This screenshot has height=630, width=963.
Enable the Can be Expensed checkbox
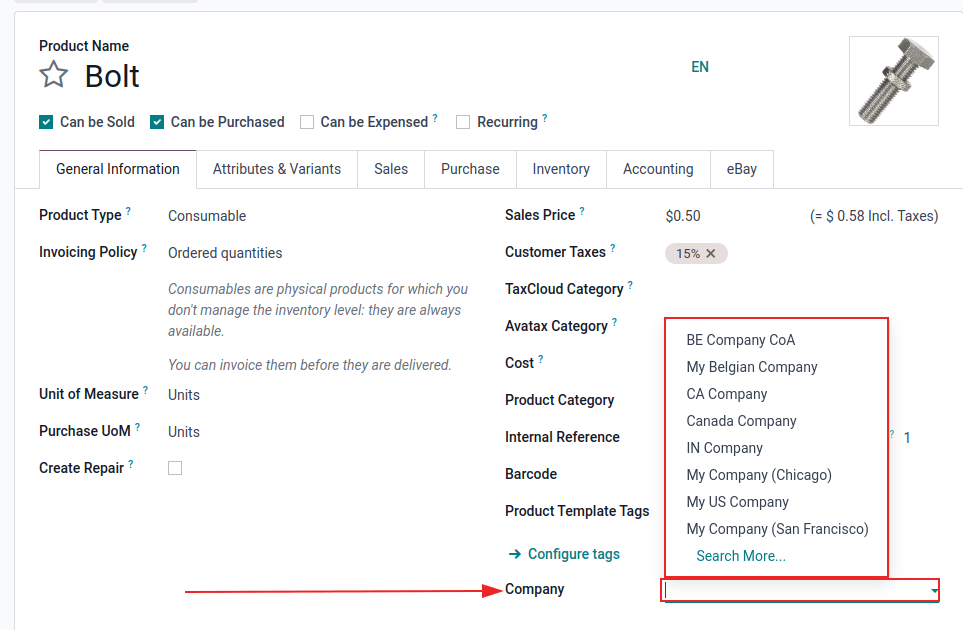[x=307, y=122]
